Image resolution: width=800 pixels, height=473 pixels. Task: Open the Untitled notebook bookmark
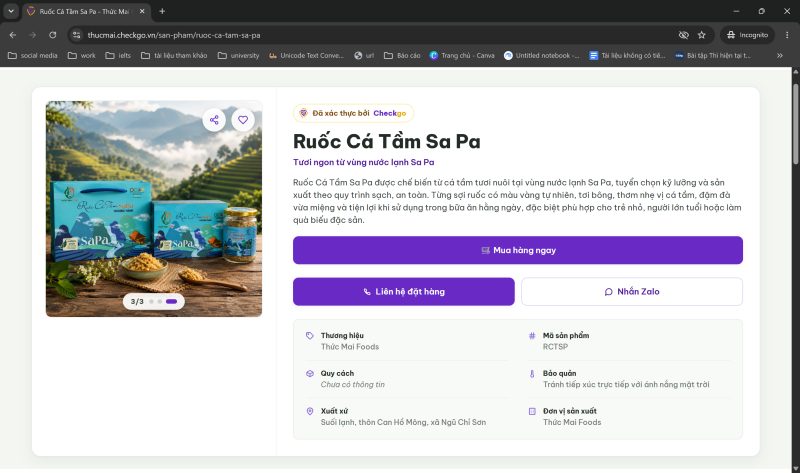point(542,56)
